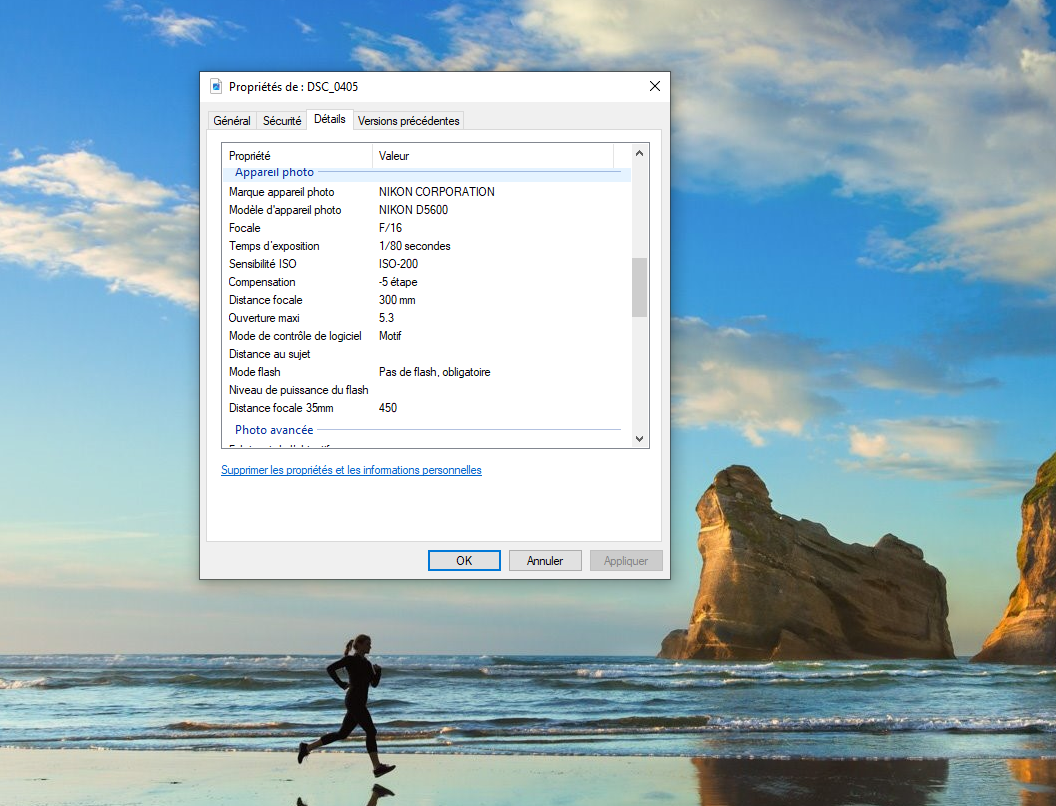Click the file icon in the title bar
The height and width of the screenshot is (806, 1056).
pos(216,86)
